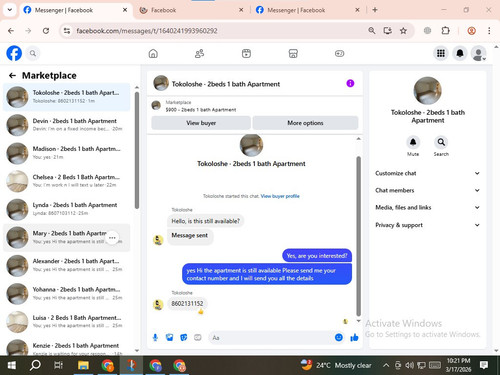The image size is (500, 375).
Task: Open the 24°C Mostly clear weather widget
Action: click(x=336, y=365)
